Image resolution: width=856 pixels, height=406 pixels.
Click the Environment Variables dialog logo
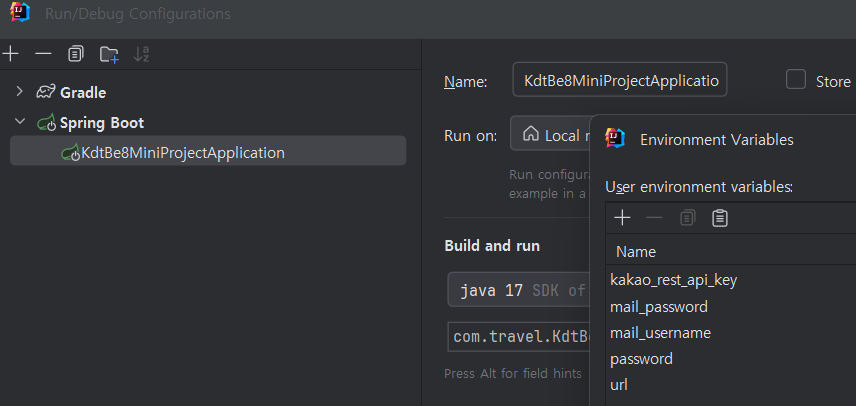(616, 139)
